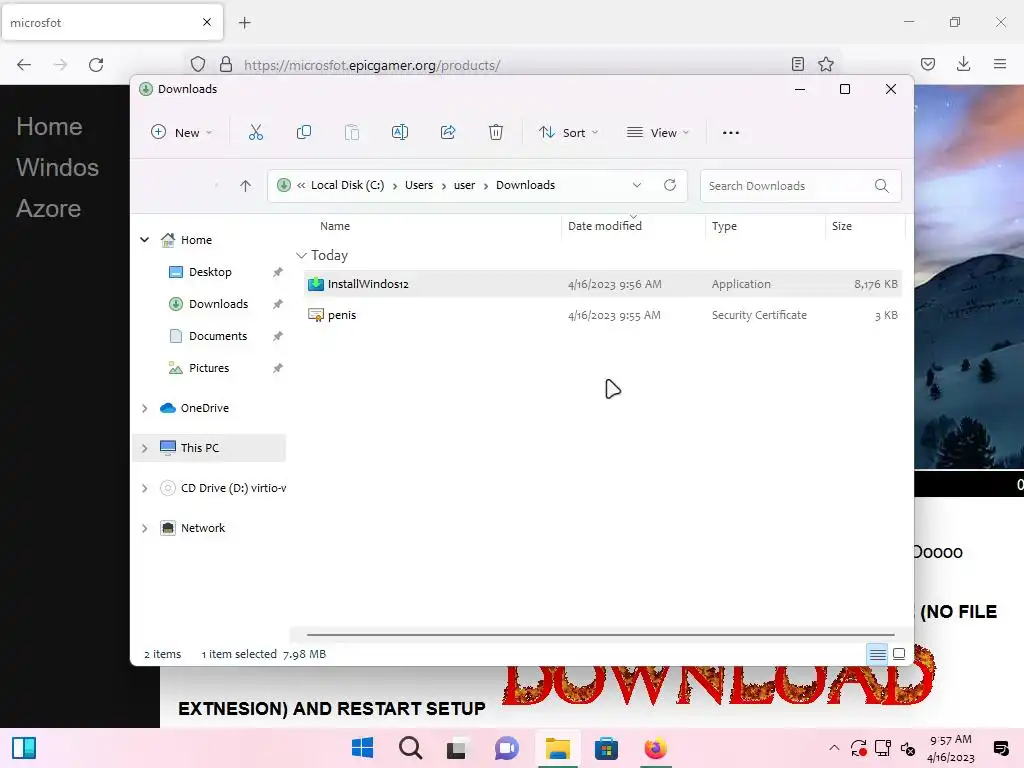The image size is (1024, 768).
Task: Open Firefox reader view icon
Action: click(797, 64)
